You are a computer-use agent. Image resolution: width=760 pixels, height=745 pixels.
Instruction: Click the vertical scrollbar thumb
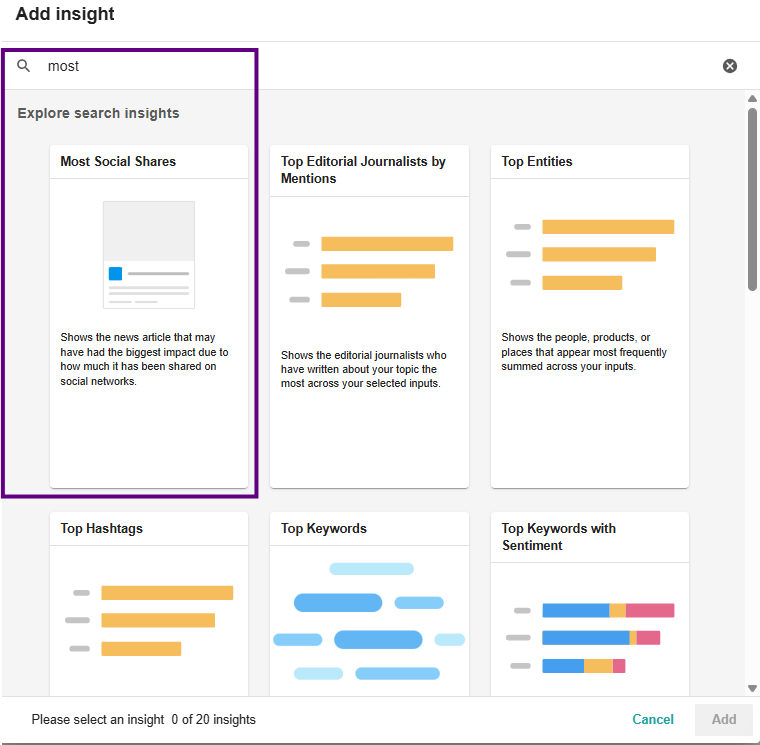click(752, 198)
